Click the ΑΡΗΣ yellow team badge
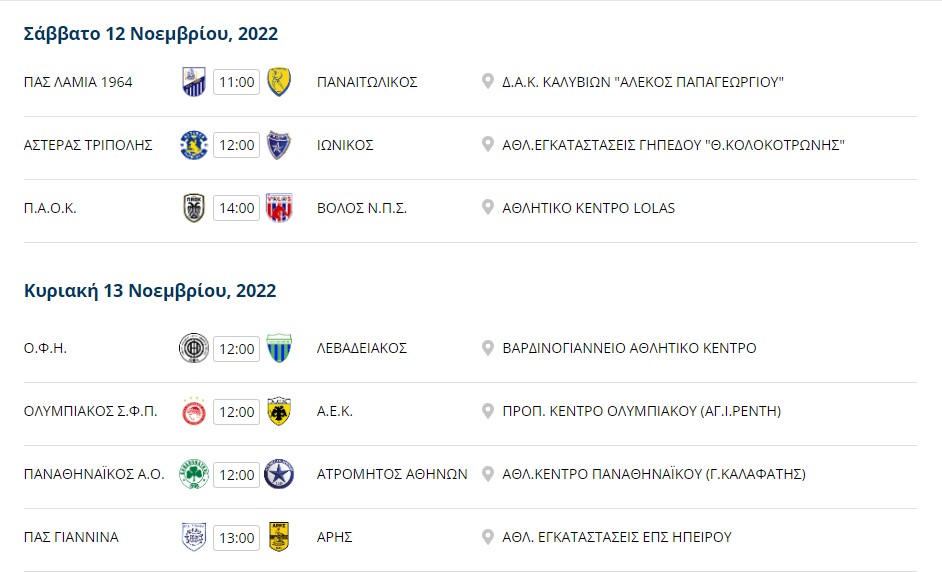The image size is (942, 572). [279, 537]
